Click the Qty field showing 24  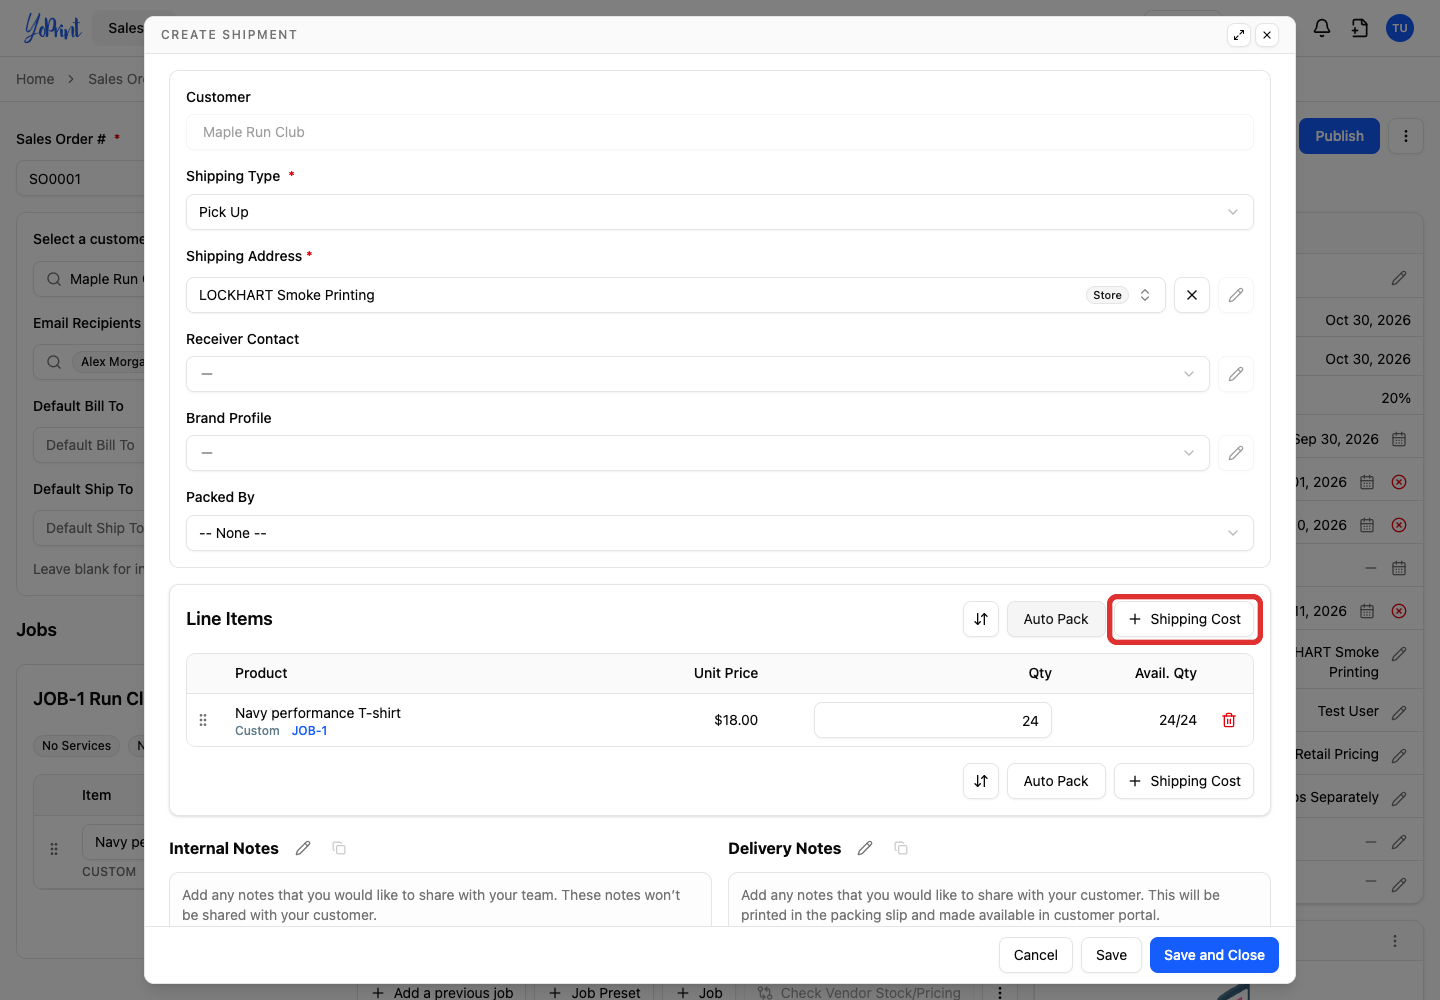pyautogui.click(x=933, y=720)
